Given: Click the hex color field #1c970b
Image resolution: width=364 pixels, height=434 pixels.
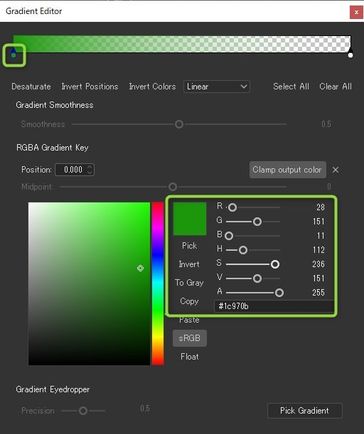Looking at the screenshot, I should pos(274,306).
